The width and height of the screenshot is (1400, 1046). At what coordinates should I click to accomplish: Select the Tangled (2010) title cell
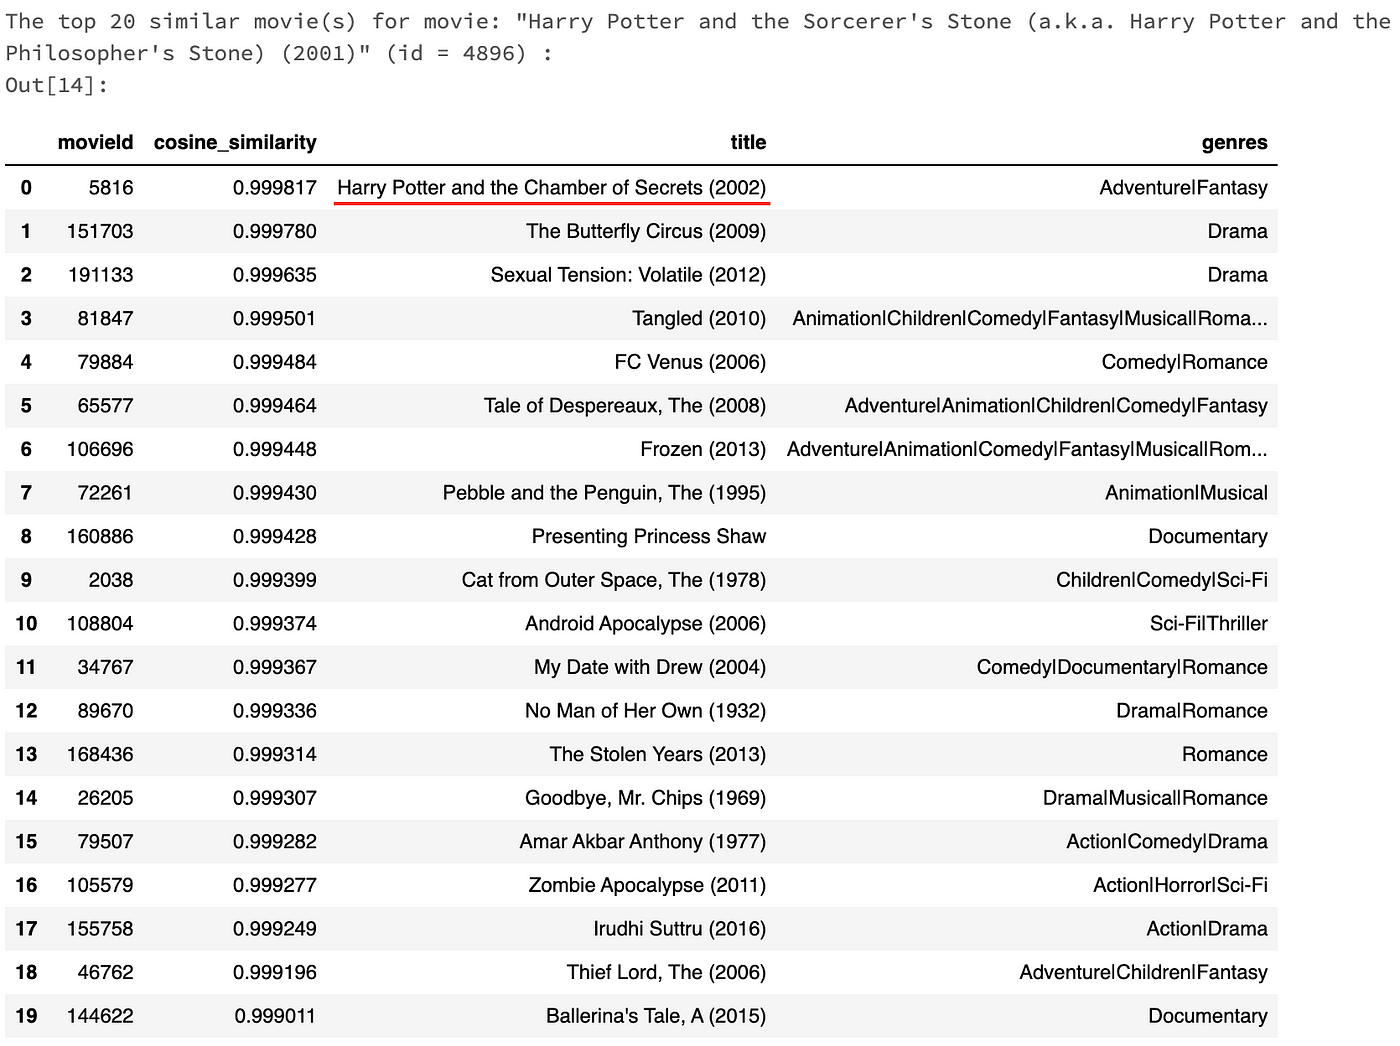coord(699,318)
